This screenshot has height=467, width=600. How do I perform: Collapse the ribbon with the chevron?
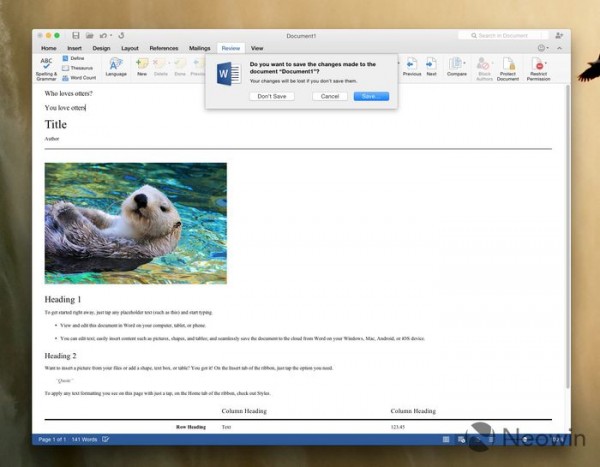tap(559, 48)
